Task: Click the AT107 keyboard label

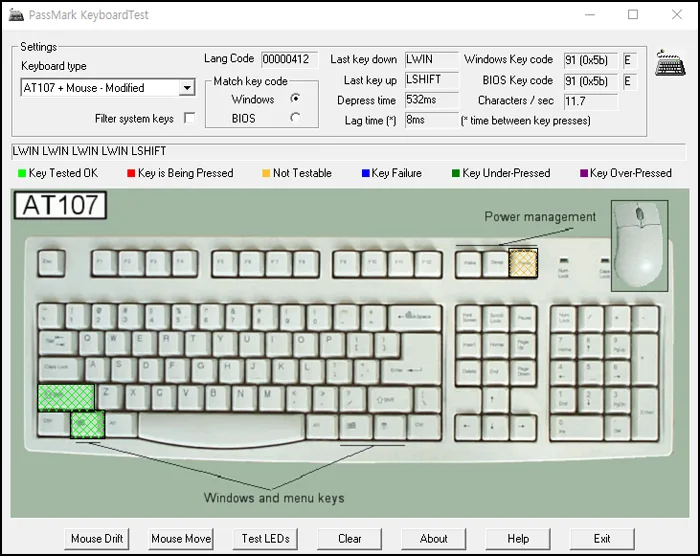Action: point(61,205)
